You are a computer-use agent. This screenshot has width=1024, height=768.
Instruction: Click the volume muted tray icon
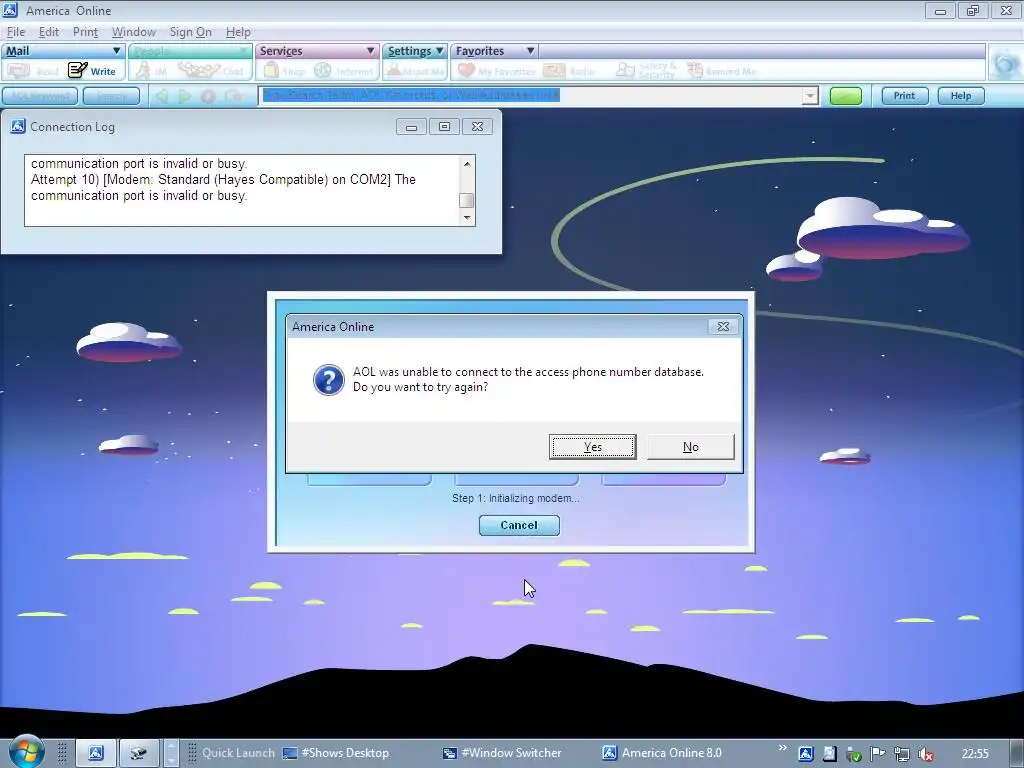tap(925, 754)
